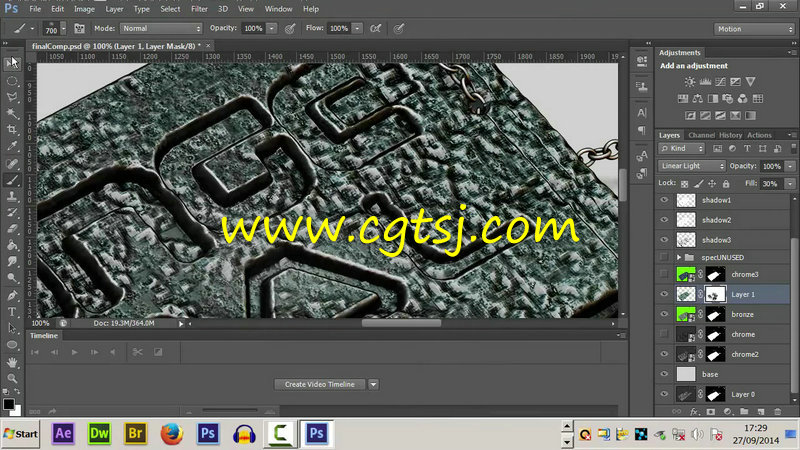Toggle the Brush panel icon in options bar
Screen dimensions: 800x450
(80, 29)
